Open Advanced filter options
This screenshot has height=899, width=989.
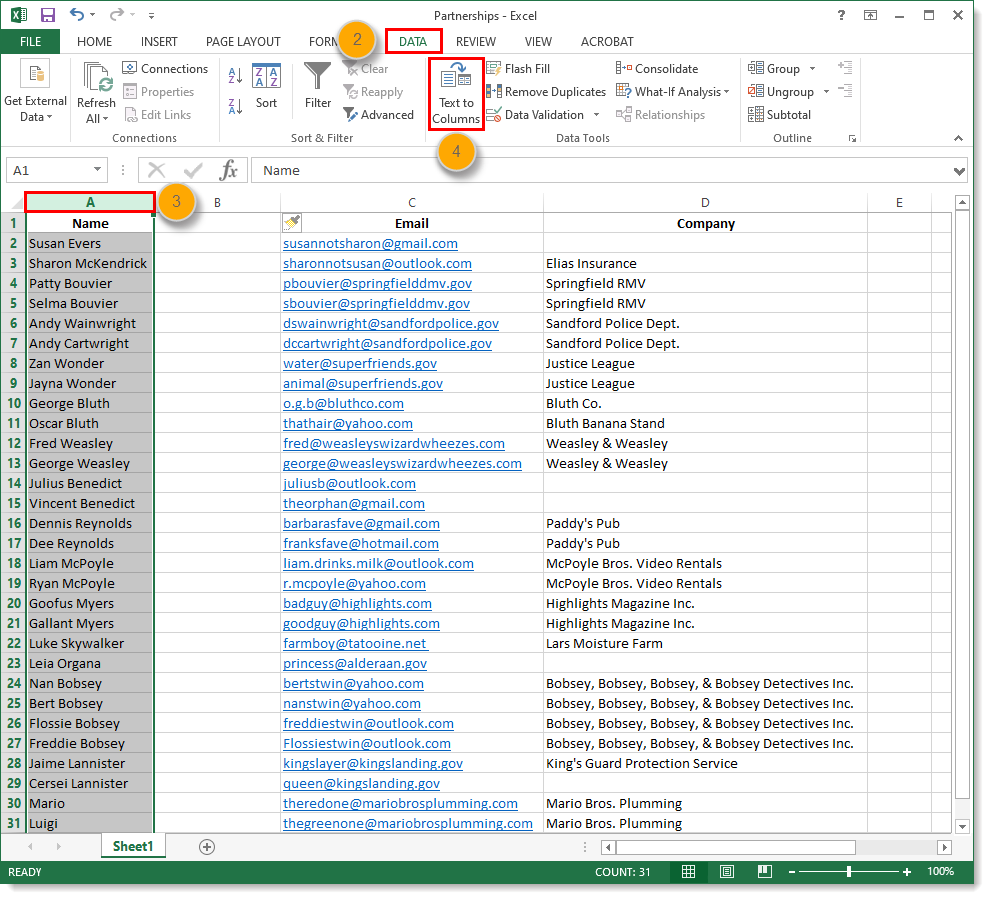click(378, 115)
